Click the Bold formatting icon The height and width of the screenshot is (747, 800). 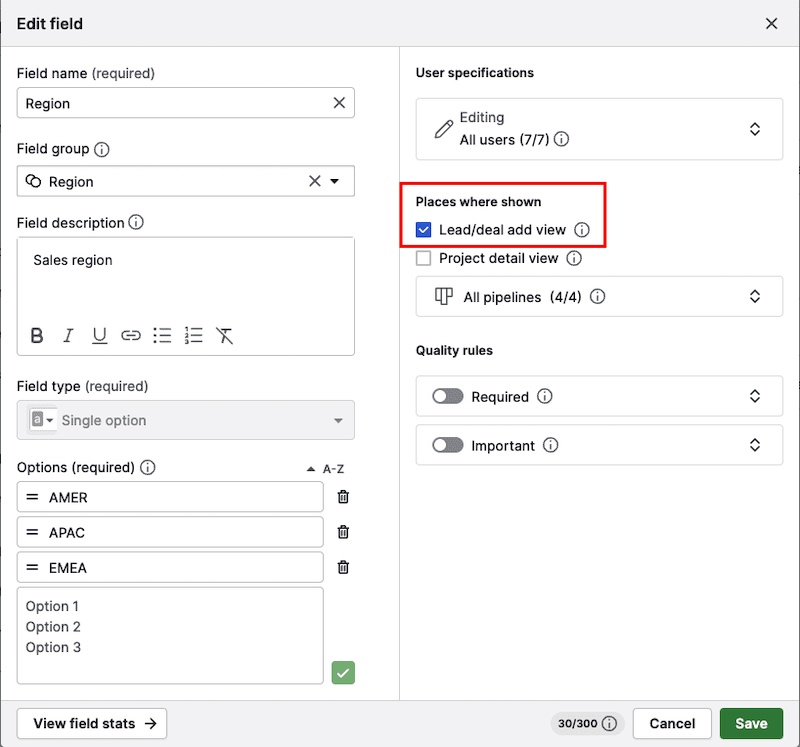point(37,336)
